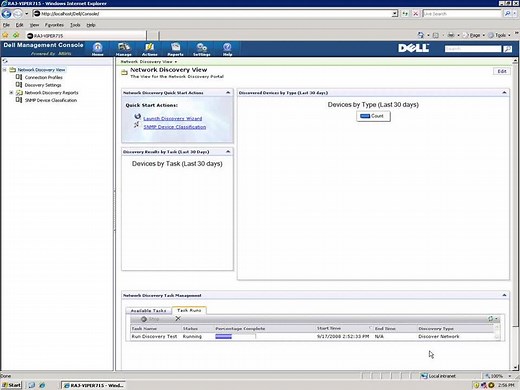
Task: Open the Help menu in menu bar
Action: click(x=91, y=25)
